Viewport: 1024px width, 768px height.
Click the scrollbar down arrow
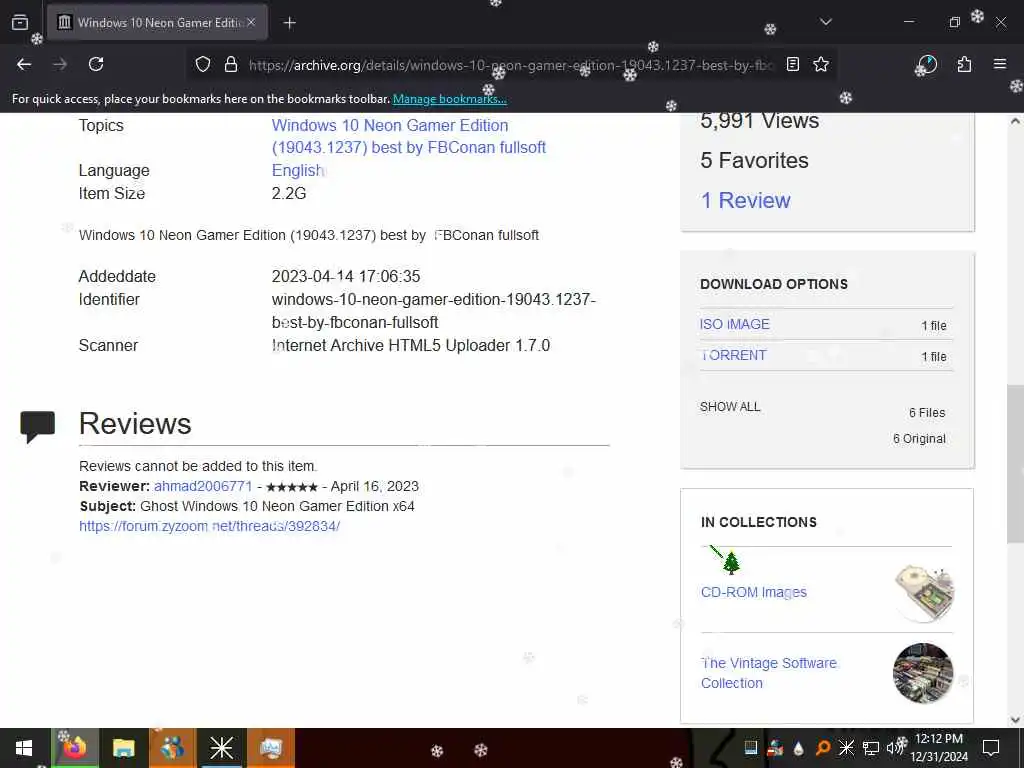(1016, 720)
